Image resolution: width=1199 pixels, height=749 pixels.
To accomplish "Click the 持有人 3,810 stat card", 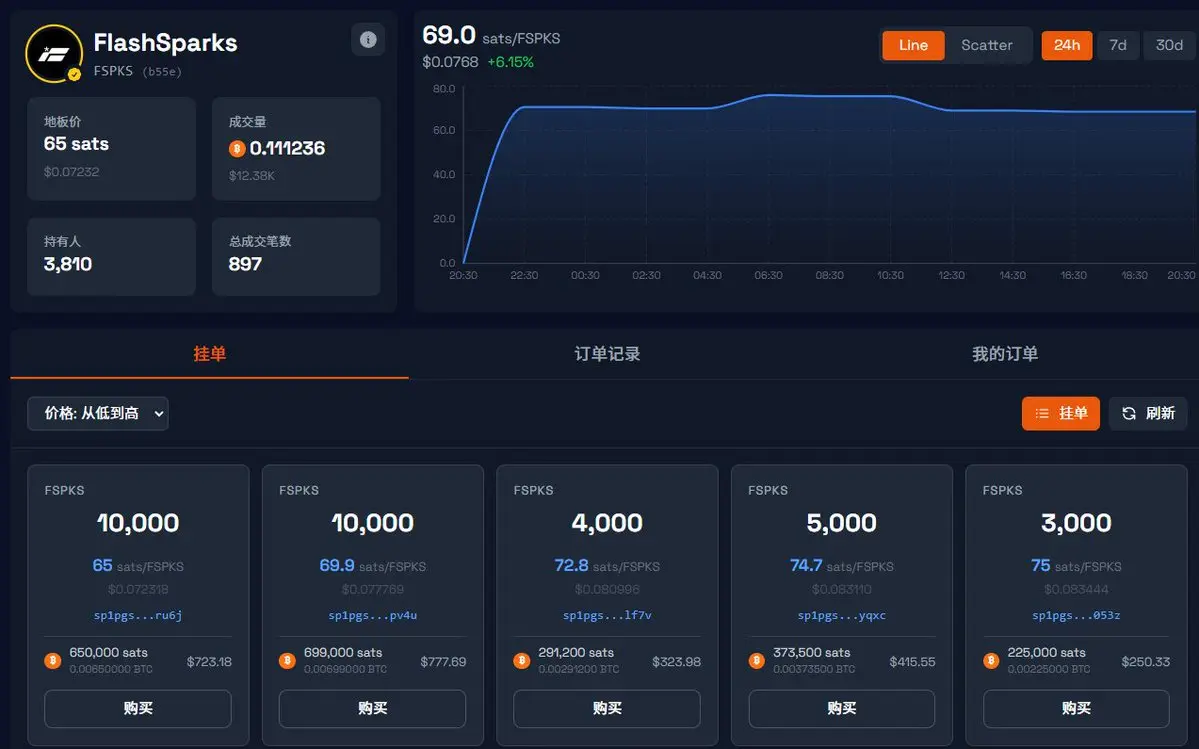I will coord(112,257).
